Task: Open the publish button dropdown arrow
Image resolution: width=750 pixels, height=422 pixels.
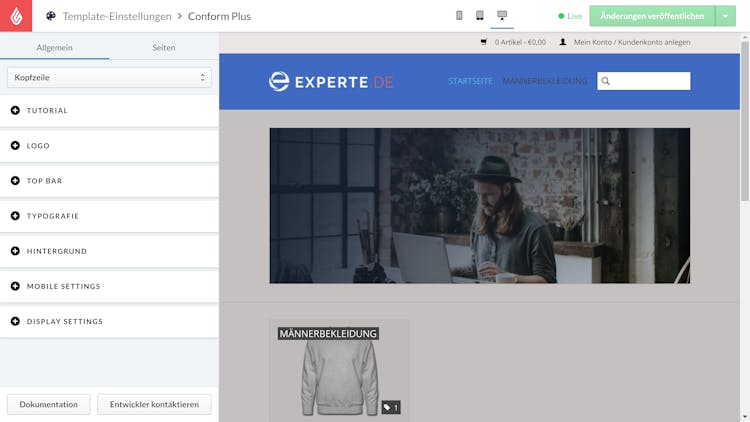Action: tap(725, 16)
